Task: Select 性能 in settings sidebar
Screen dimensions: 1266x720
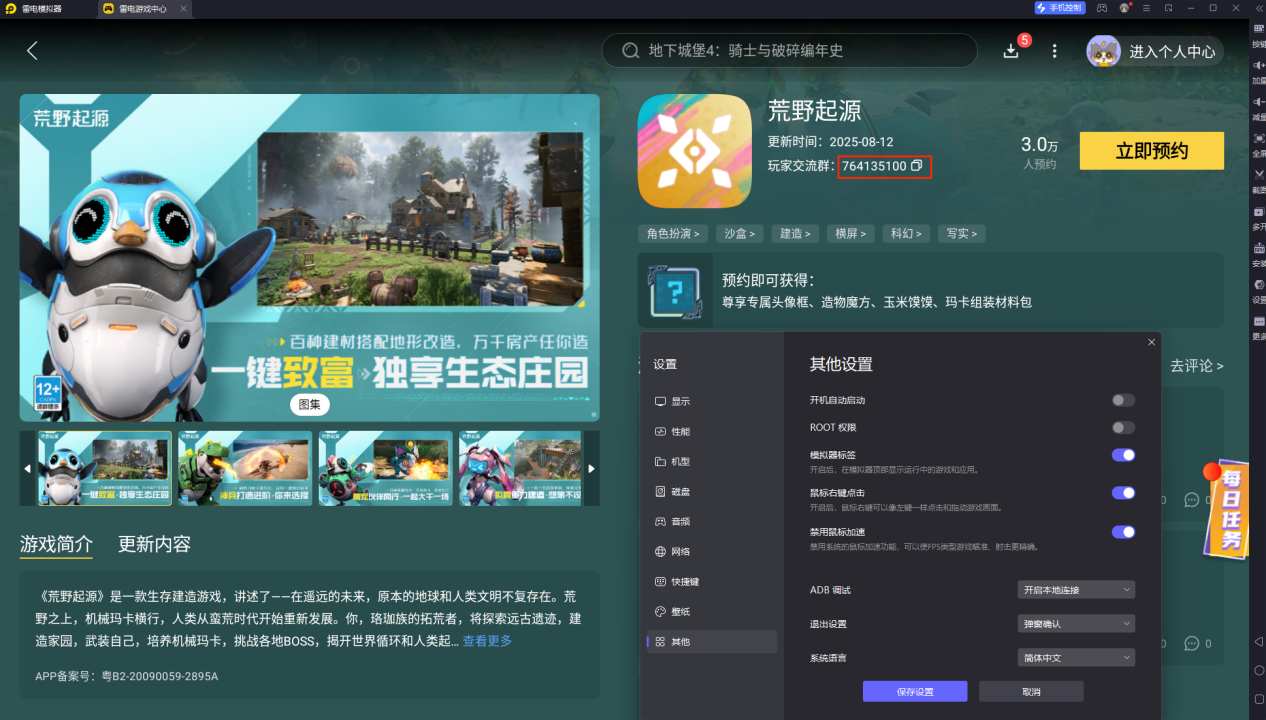Action: pos(711,431)
